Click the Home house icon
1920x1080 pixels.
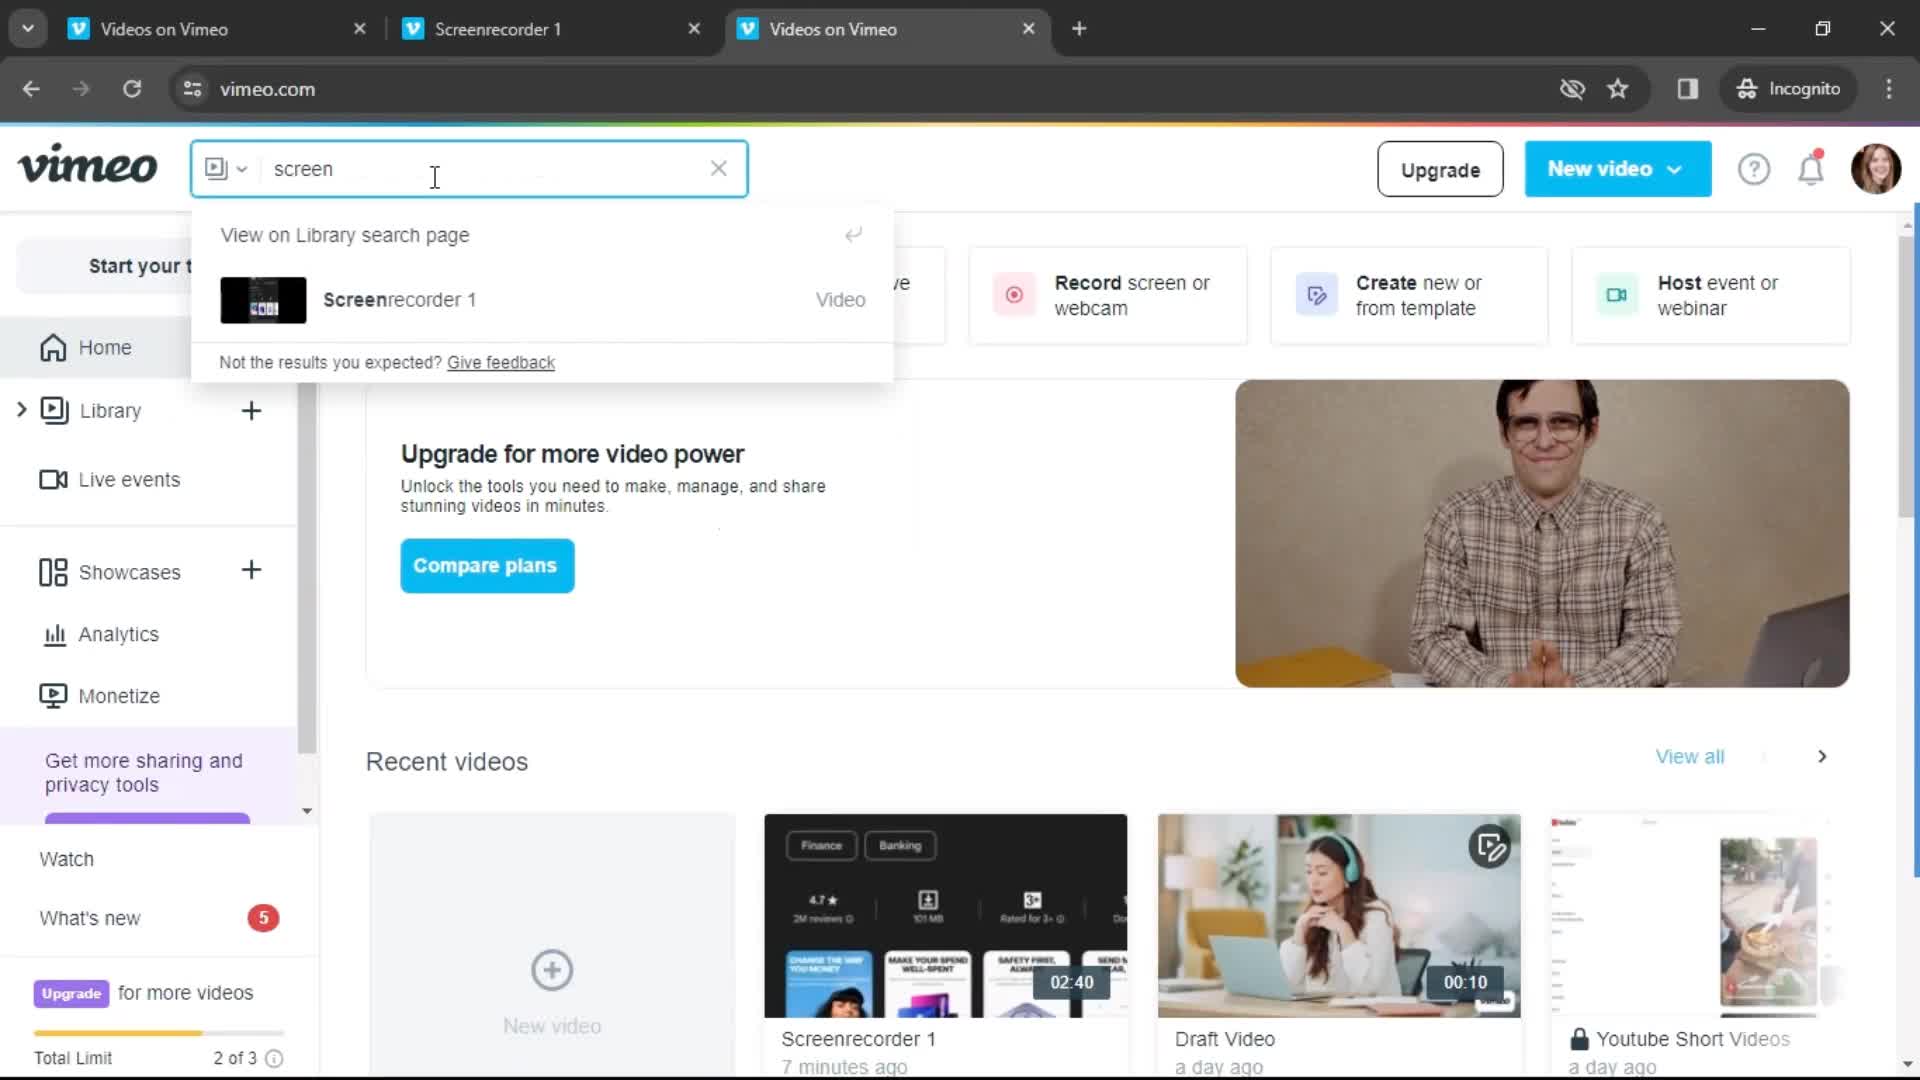(x=53, y=347)
